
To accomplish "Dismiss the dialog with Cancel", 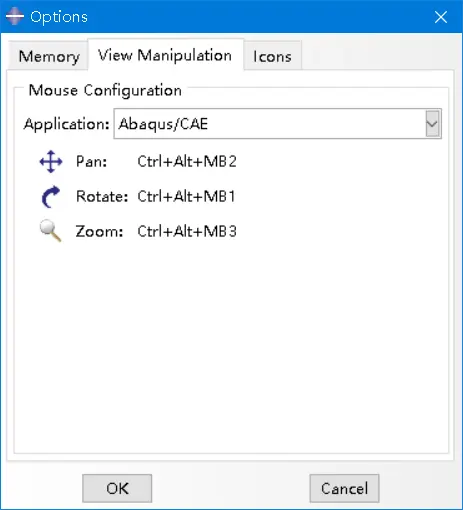I will [344, 488].
